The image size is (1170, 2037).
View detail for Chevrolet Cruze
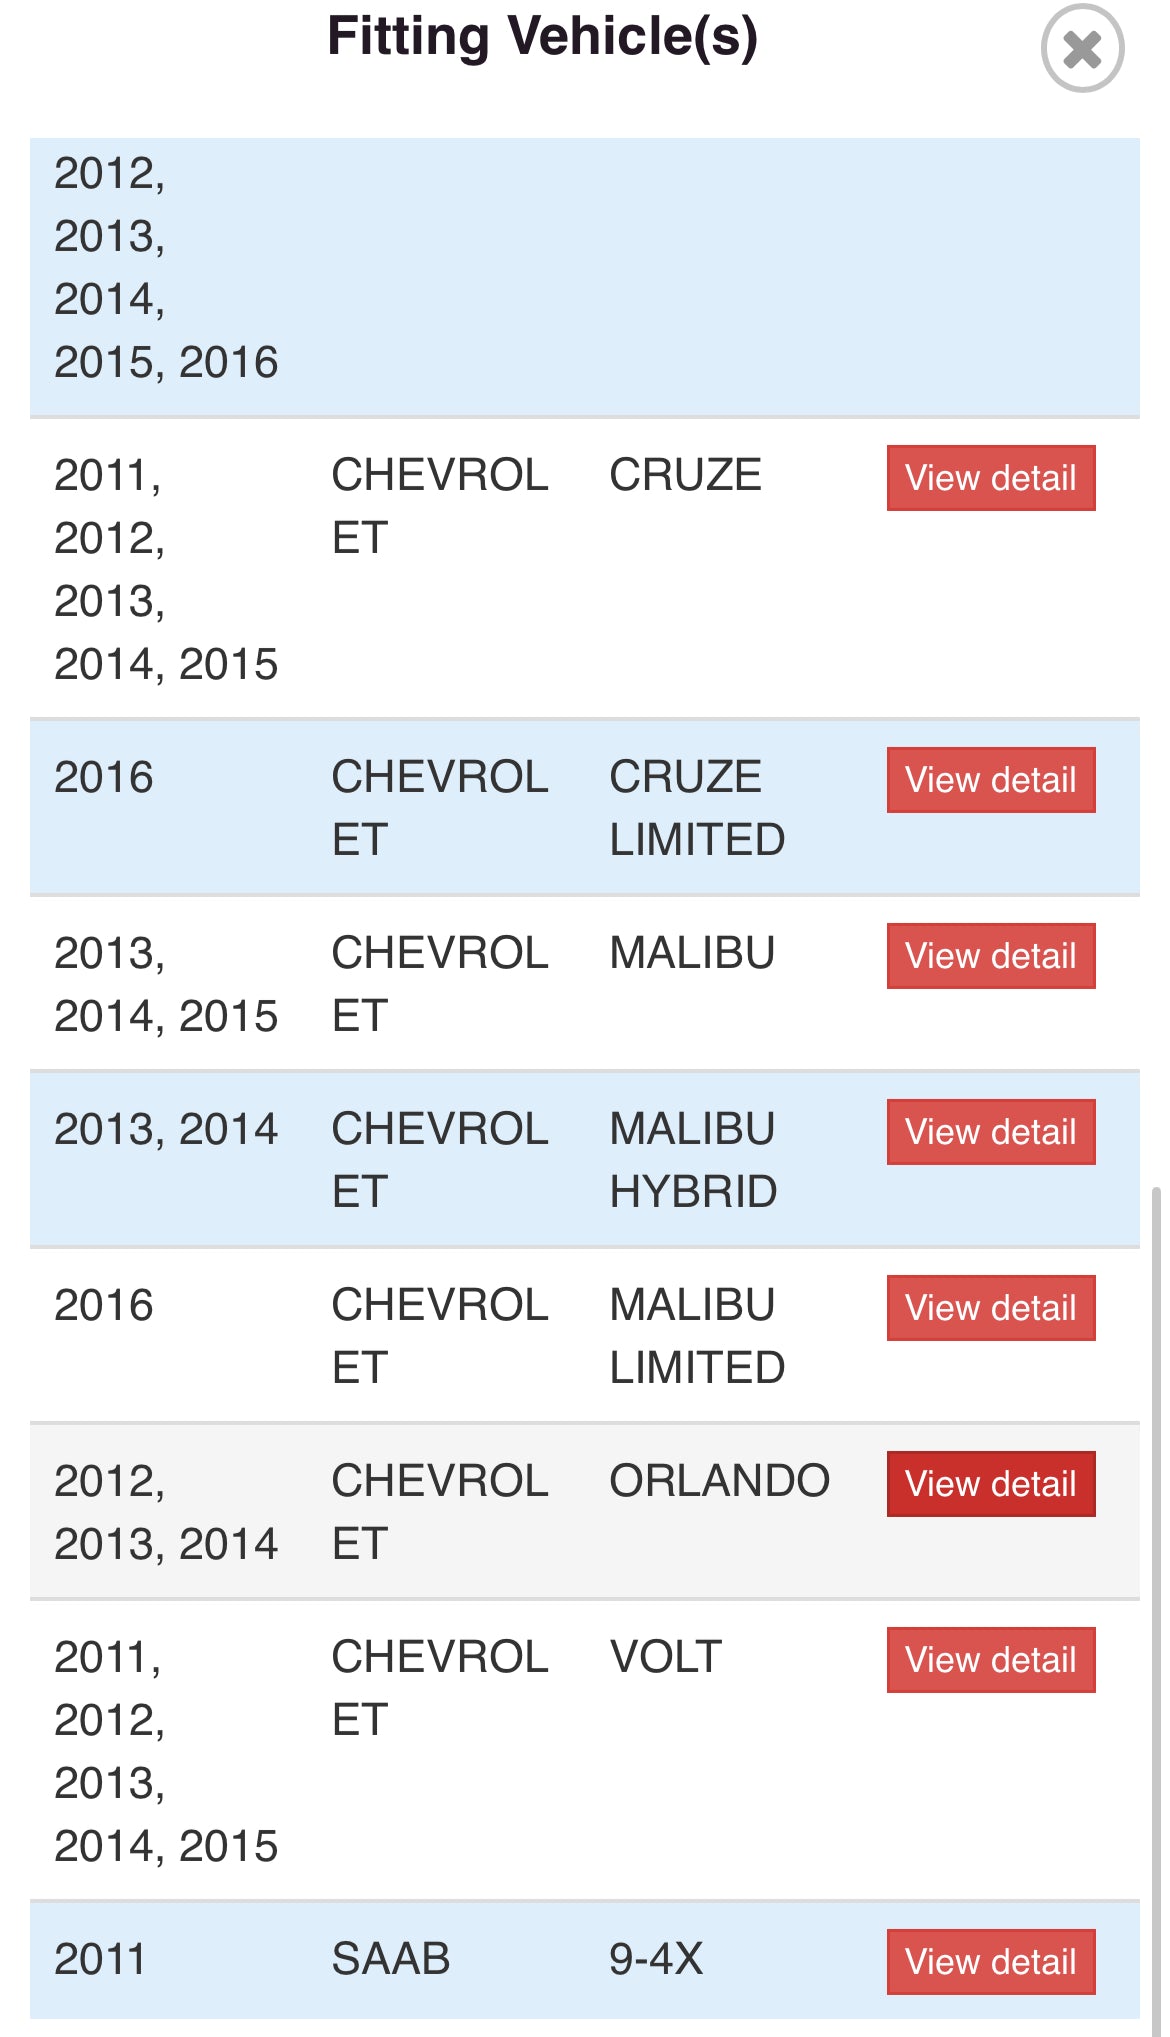(x=990, y=478)
